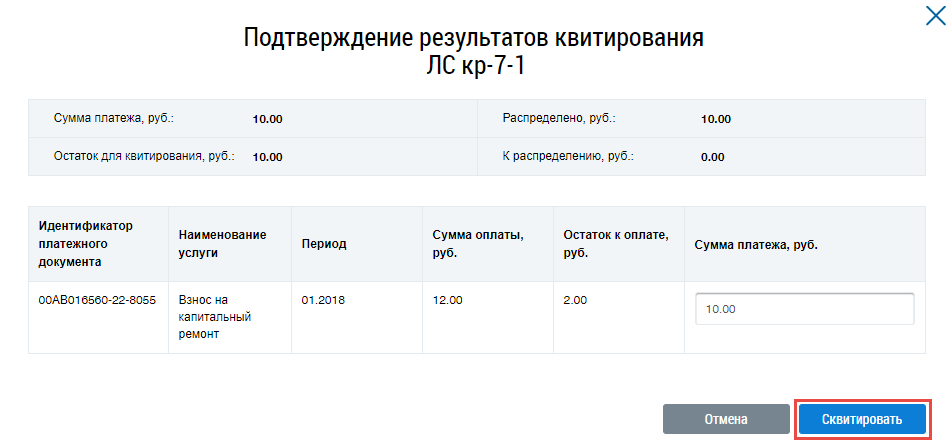Close the confirmation dialog with the X

coord(936,15)
